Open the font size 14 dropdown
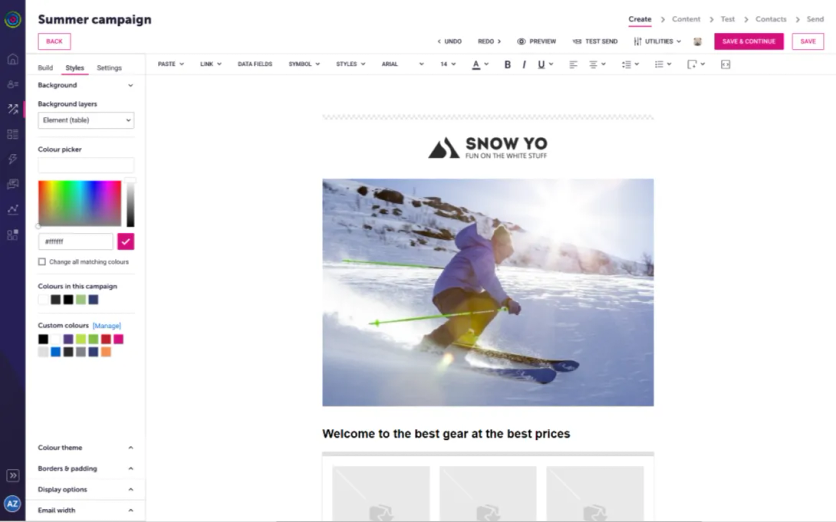This screenshot has width=836, height=522. (x=448, y=64)
